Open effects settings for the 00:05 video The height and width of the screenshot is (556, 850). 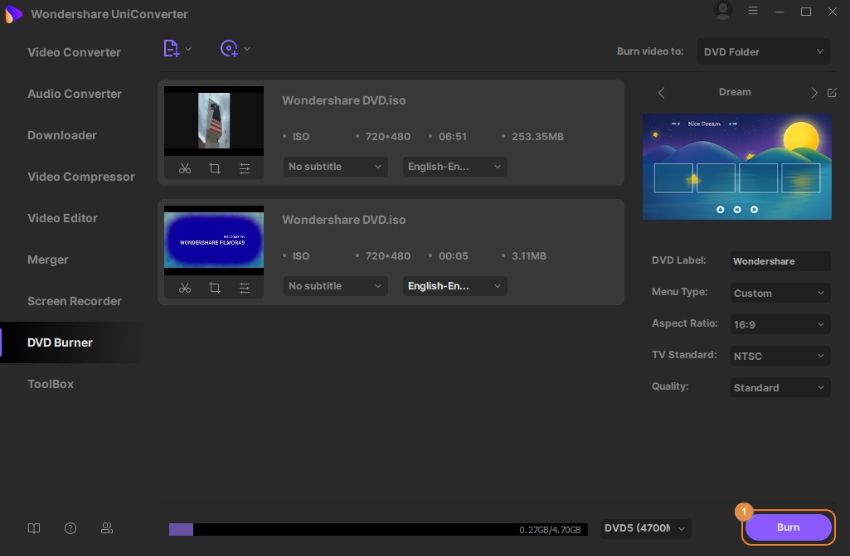244,288
